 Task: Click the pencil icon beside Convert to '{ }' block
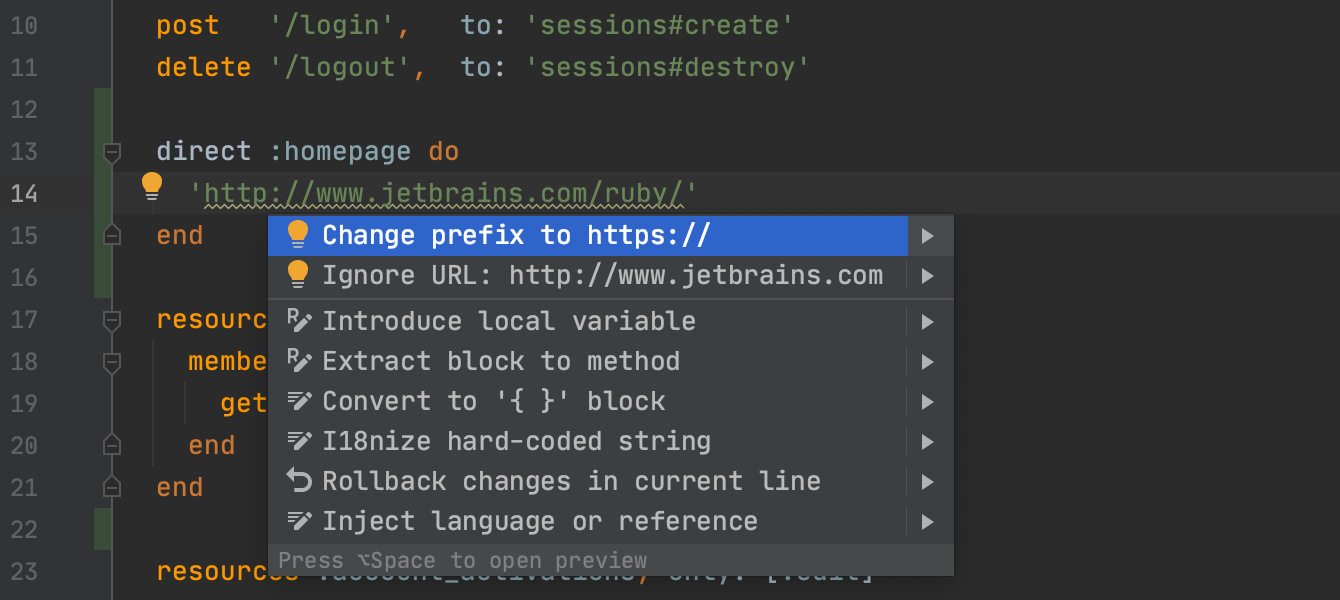[299, 401]
